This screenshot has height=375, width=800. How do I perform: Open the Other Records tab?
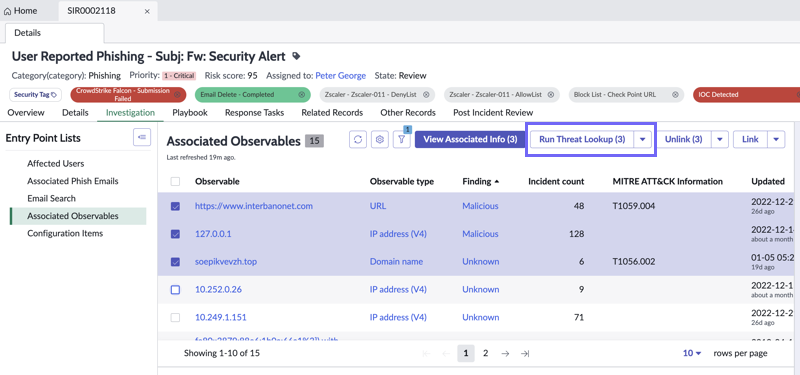pos(408,112)
